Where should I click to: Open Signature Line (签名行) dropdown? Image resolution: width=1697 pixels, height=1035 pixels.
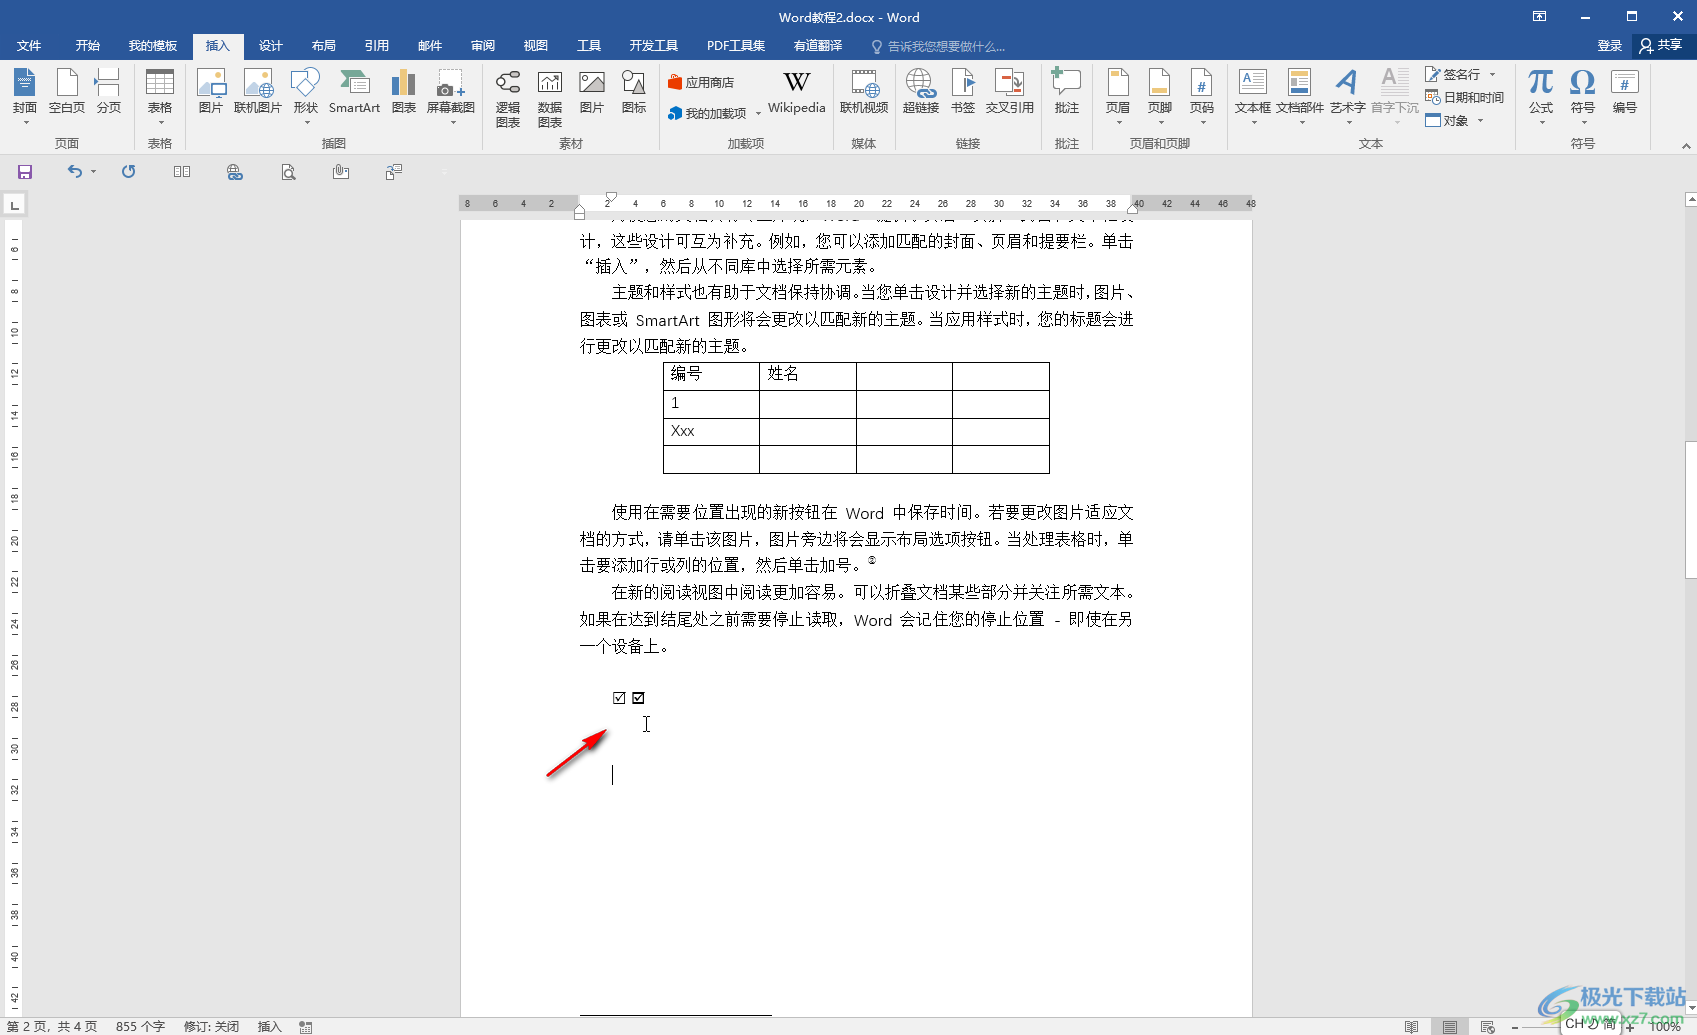click(x=1493, y=74)
